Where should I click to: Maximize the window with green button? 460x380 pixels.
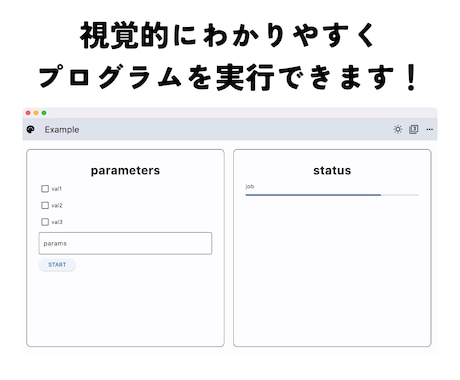tap(44, 113)
